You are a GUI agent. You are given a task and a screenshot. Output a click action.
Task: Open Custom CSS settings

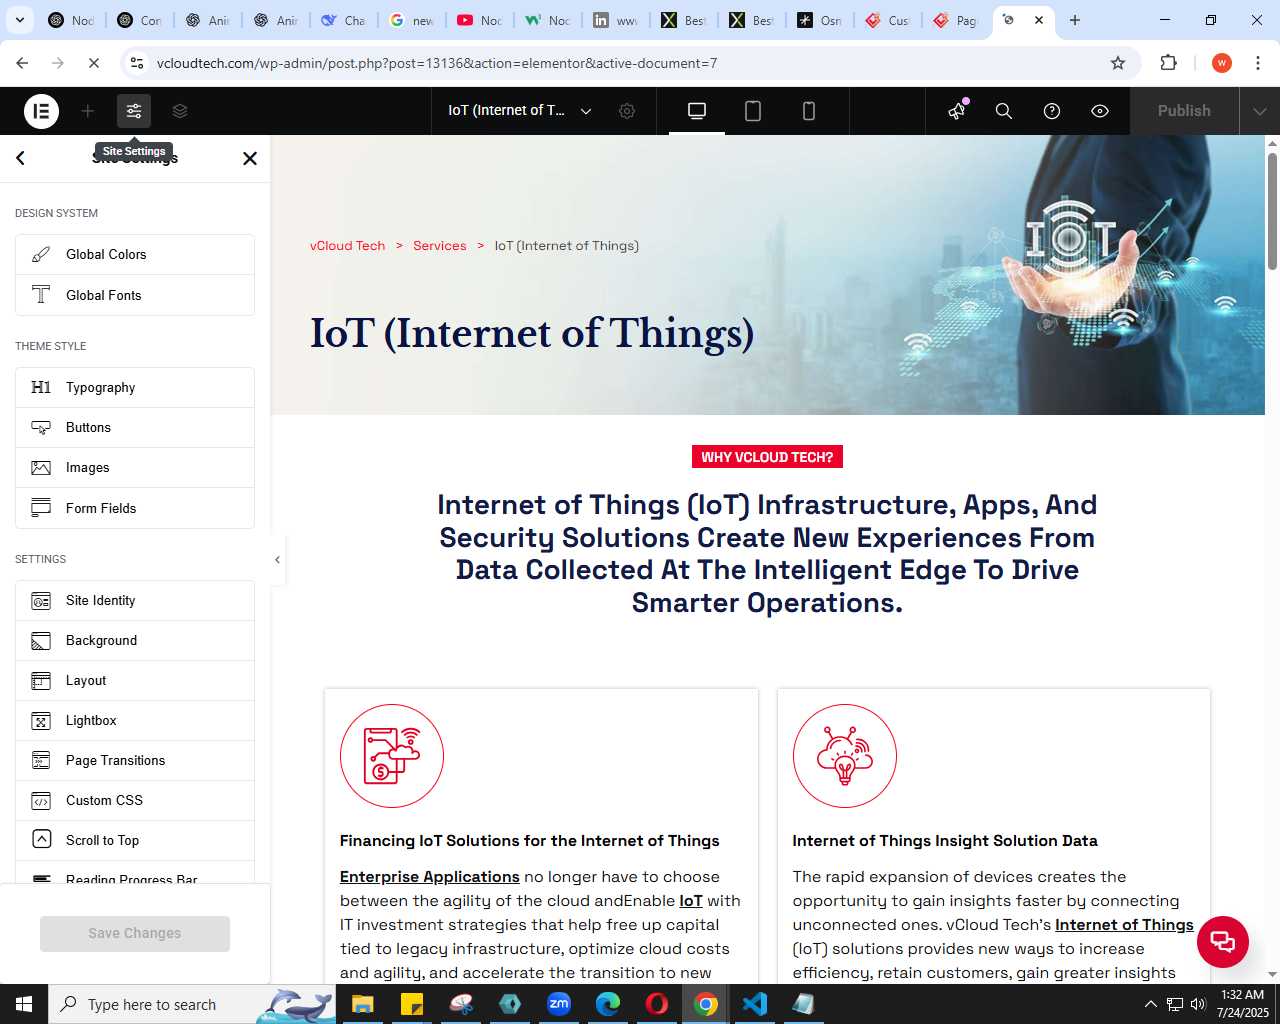135,801
